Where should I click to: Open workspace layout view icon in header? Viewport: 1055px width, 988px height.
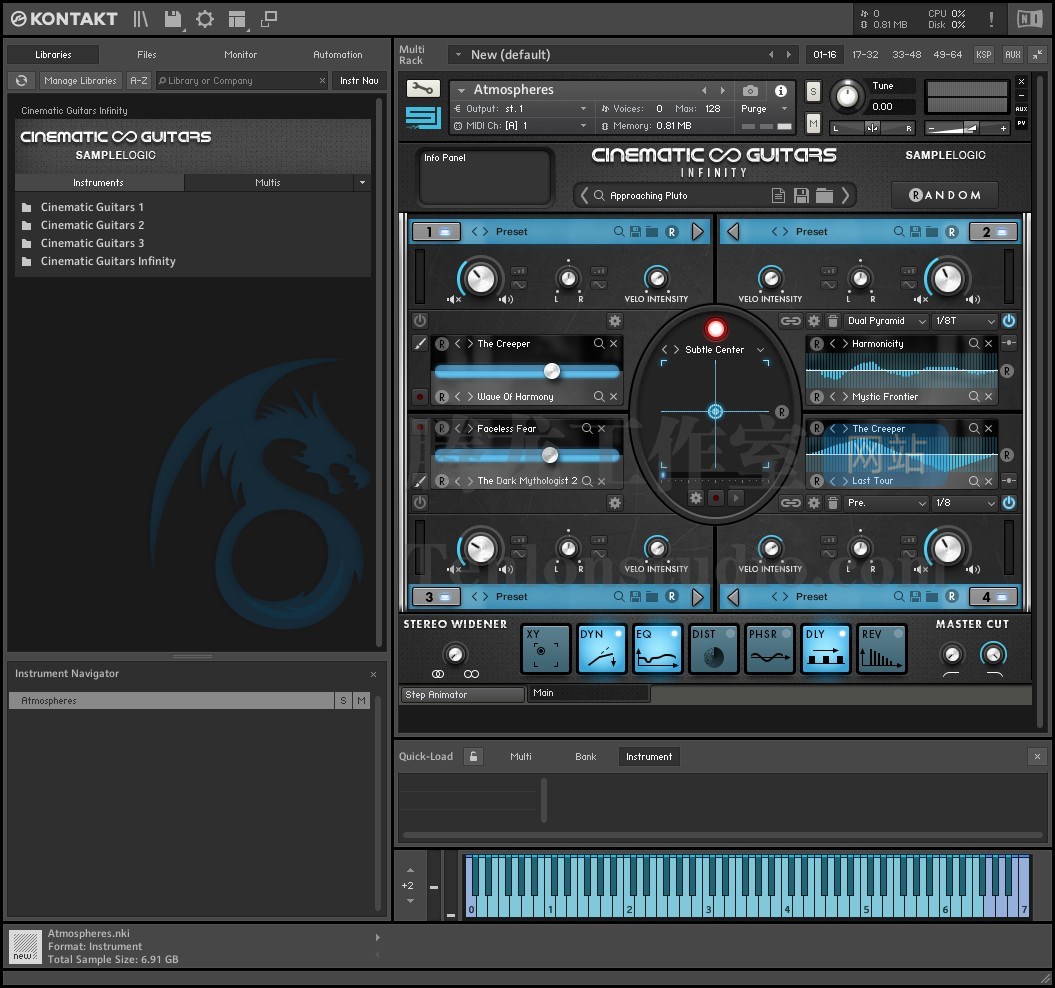(x=237, y=19)
